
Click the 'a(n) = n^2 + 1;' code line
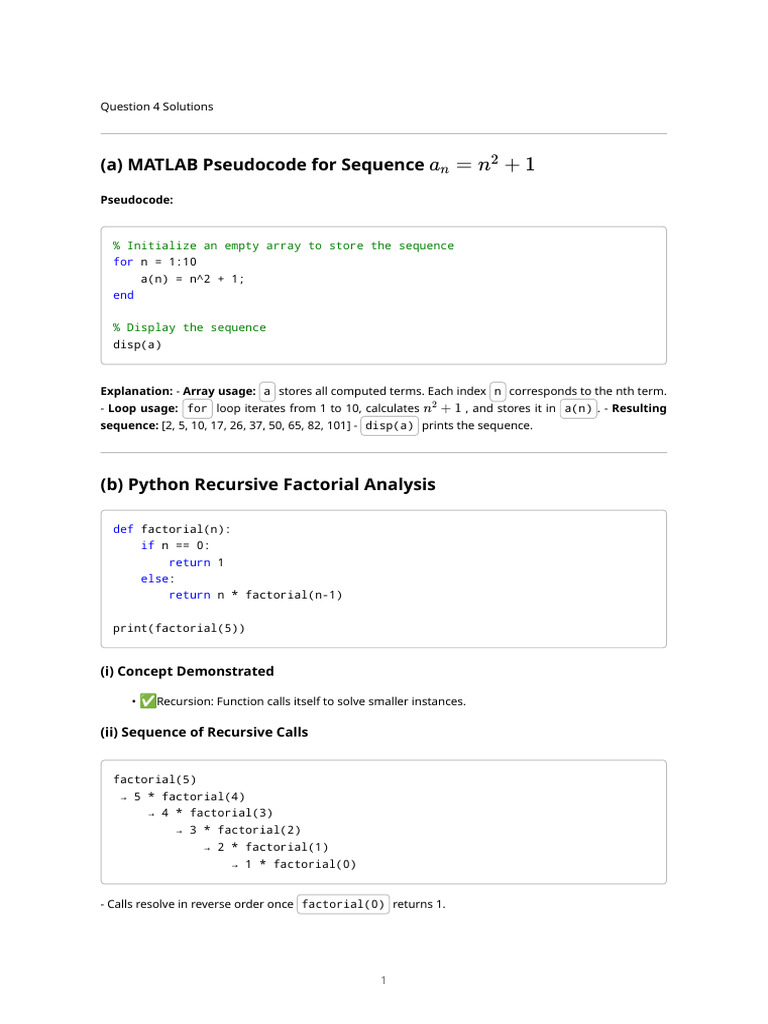193,279
